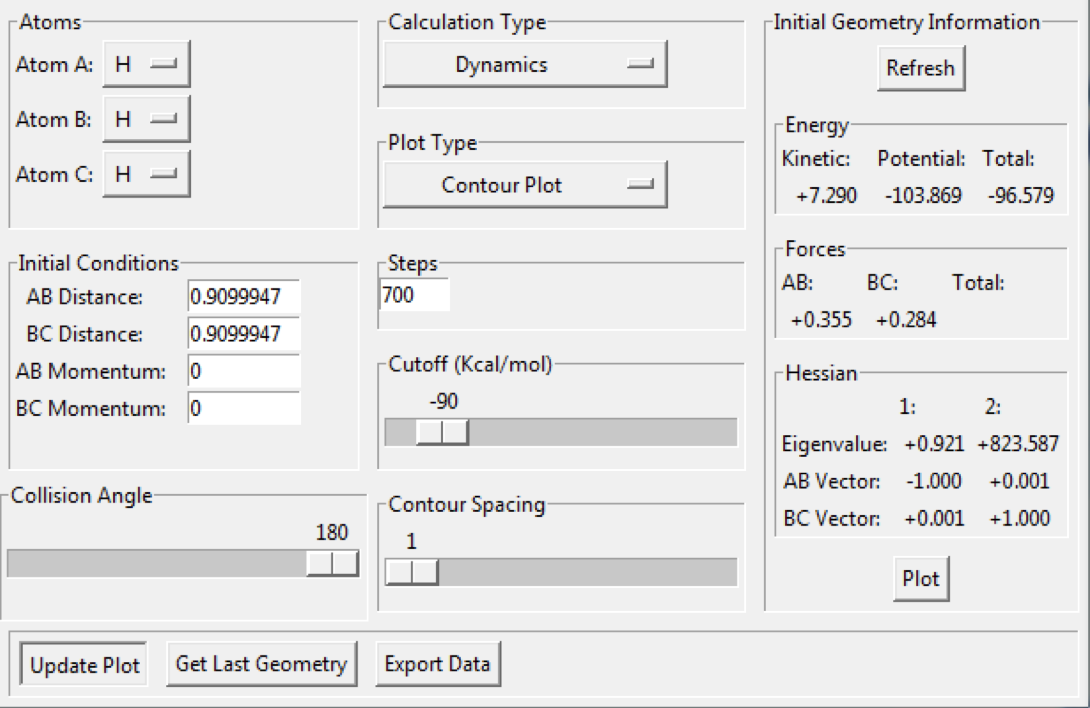The height and width of the screenshot is (708, 1090).
Task: Expand the Calculation Type Dynamics menu
Action: [x=525, y=65]
